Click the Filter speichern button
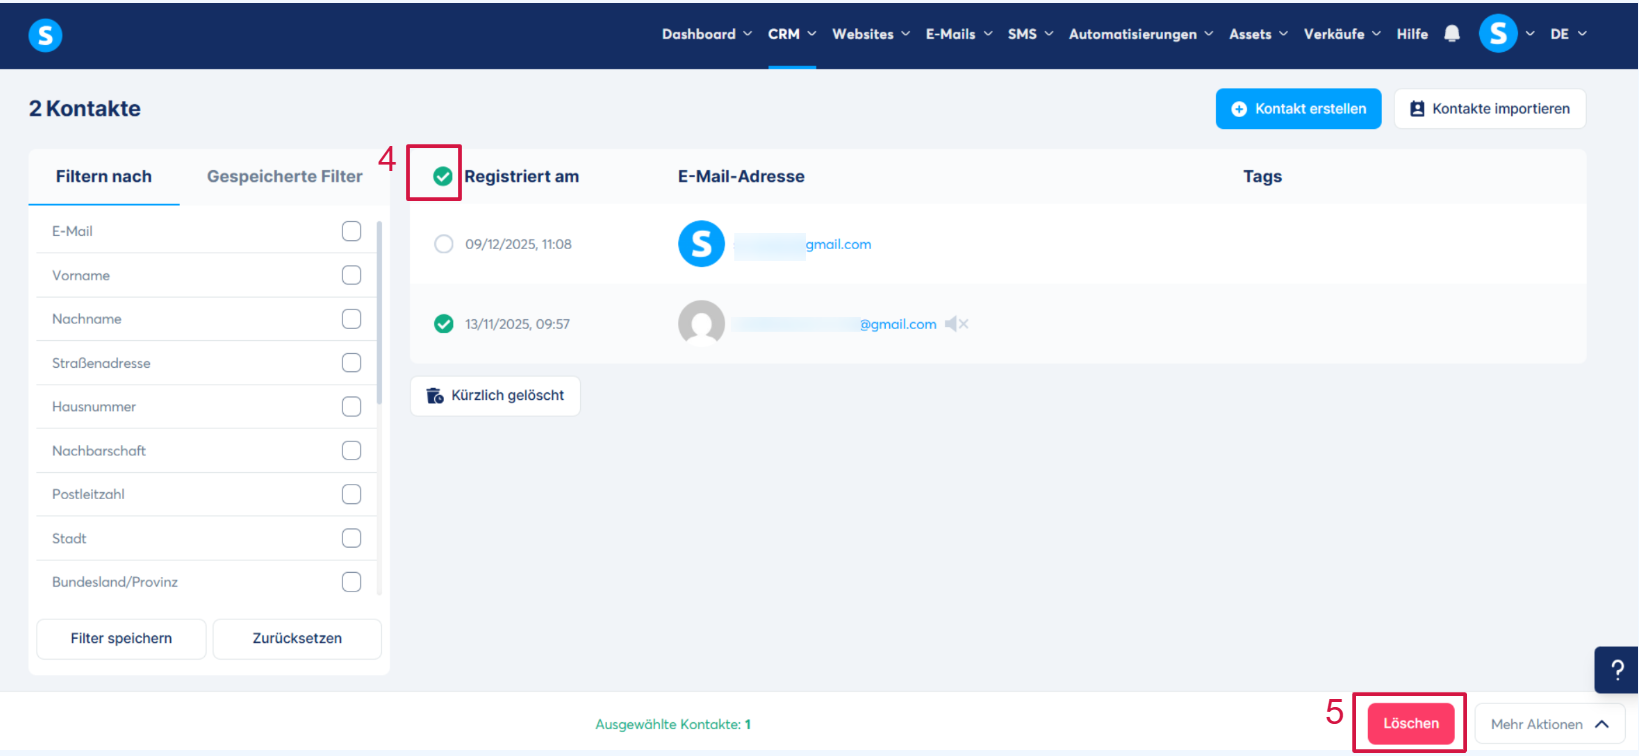The image size is (1639, 756). coord(121,639)
